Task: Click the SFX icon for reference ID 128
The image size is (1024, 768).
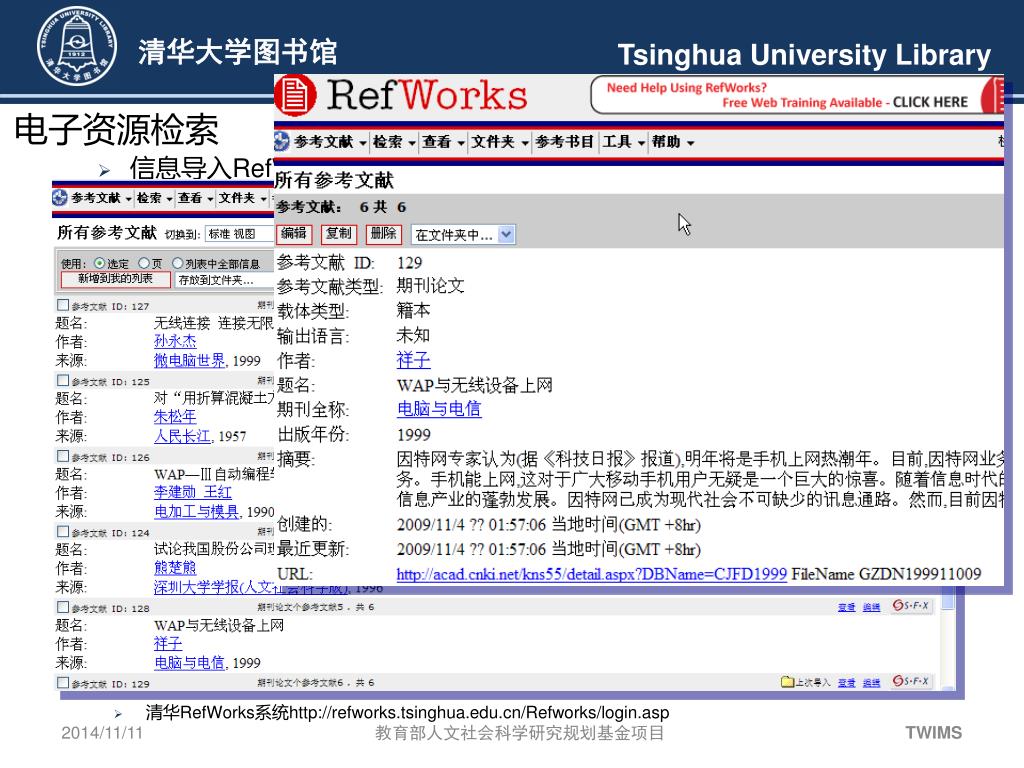Action: (910, 606)
